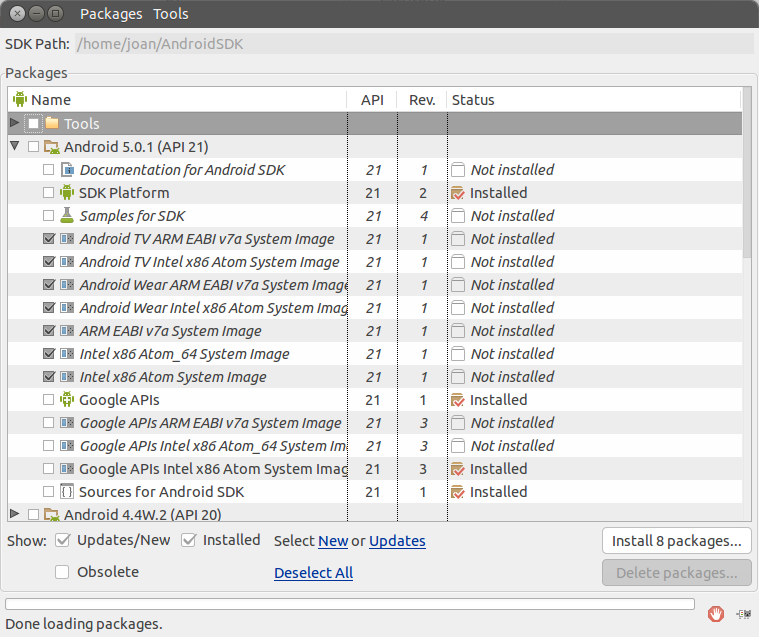Check the Samples for SDK checkbox
759x637 pixels.
click(x=48, y=215)
